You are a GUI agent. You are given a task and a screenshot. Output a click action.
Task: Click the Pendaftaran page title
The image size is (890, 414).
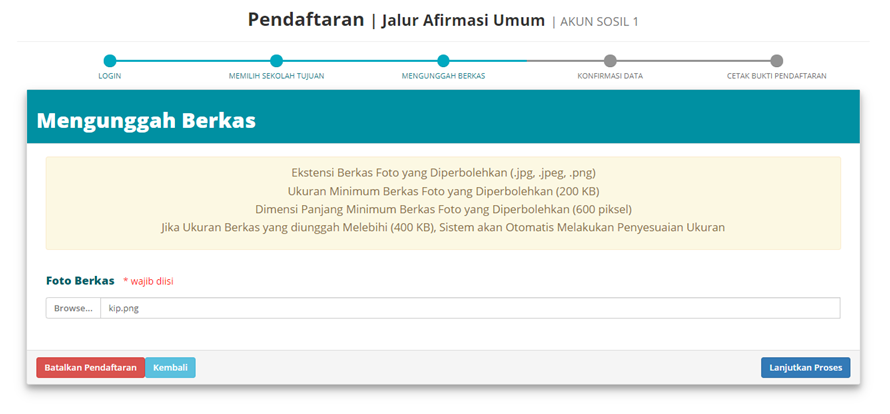click(306, 20)
